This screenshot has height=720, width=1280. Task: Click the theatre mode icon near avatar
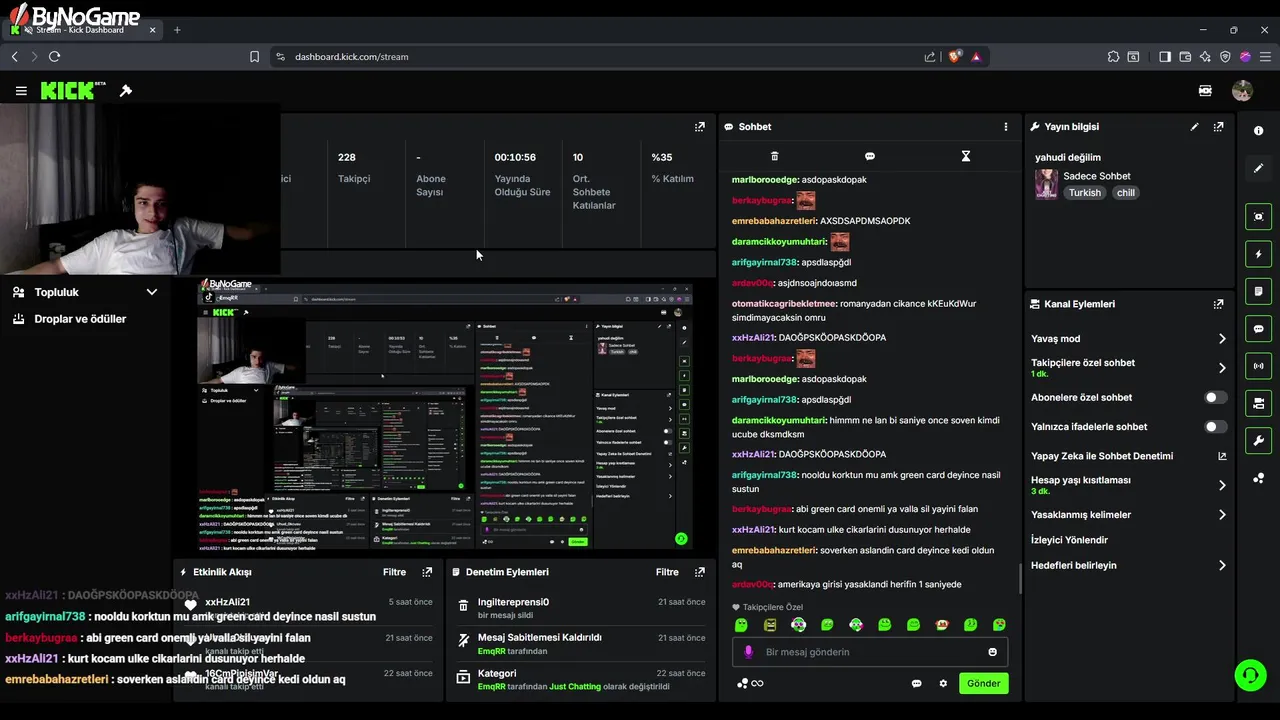click(1205, 91)
